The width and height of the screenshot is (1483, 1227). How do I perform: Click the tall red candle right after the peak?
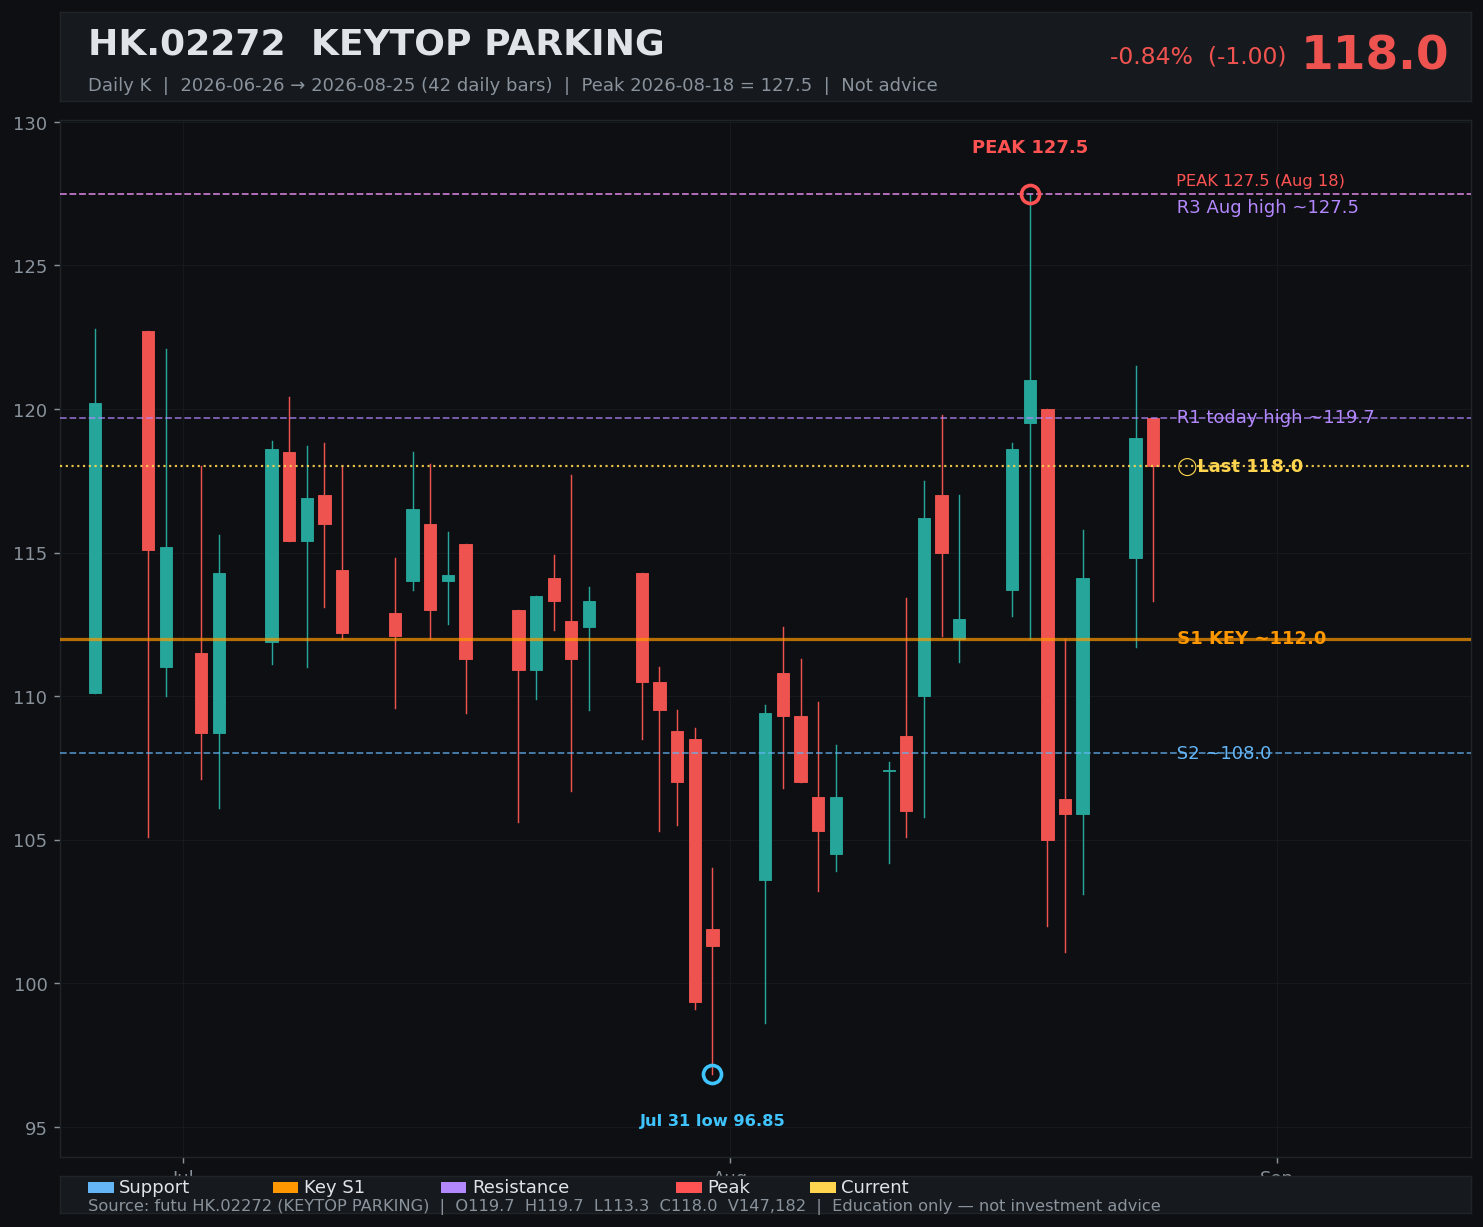1048,625
